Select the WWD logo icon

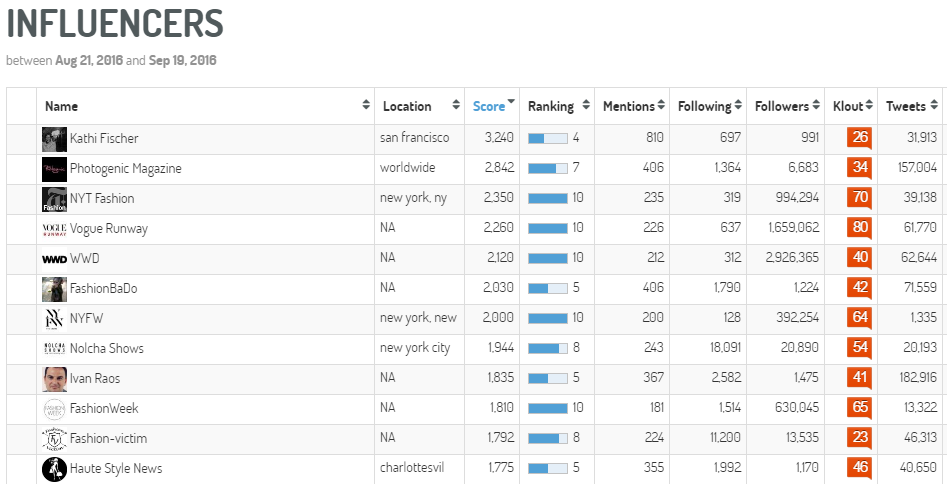click(x=54, y=259)
